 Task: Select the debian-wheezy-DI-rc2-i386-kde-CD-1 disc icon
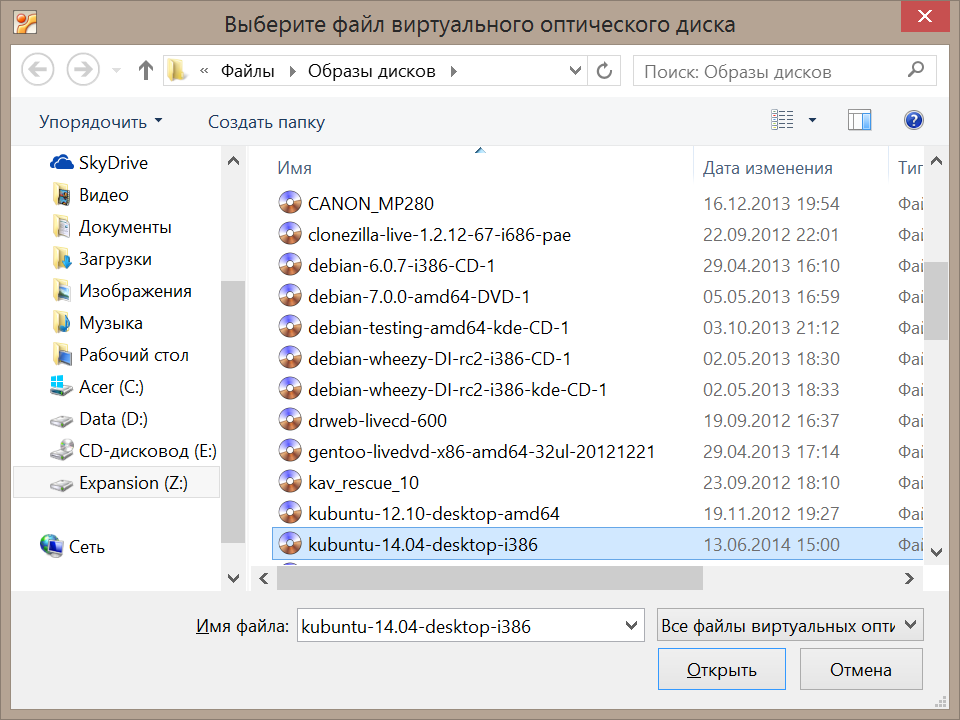[x=290, y=389]
